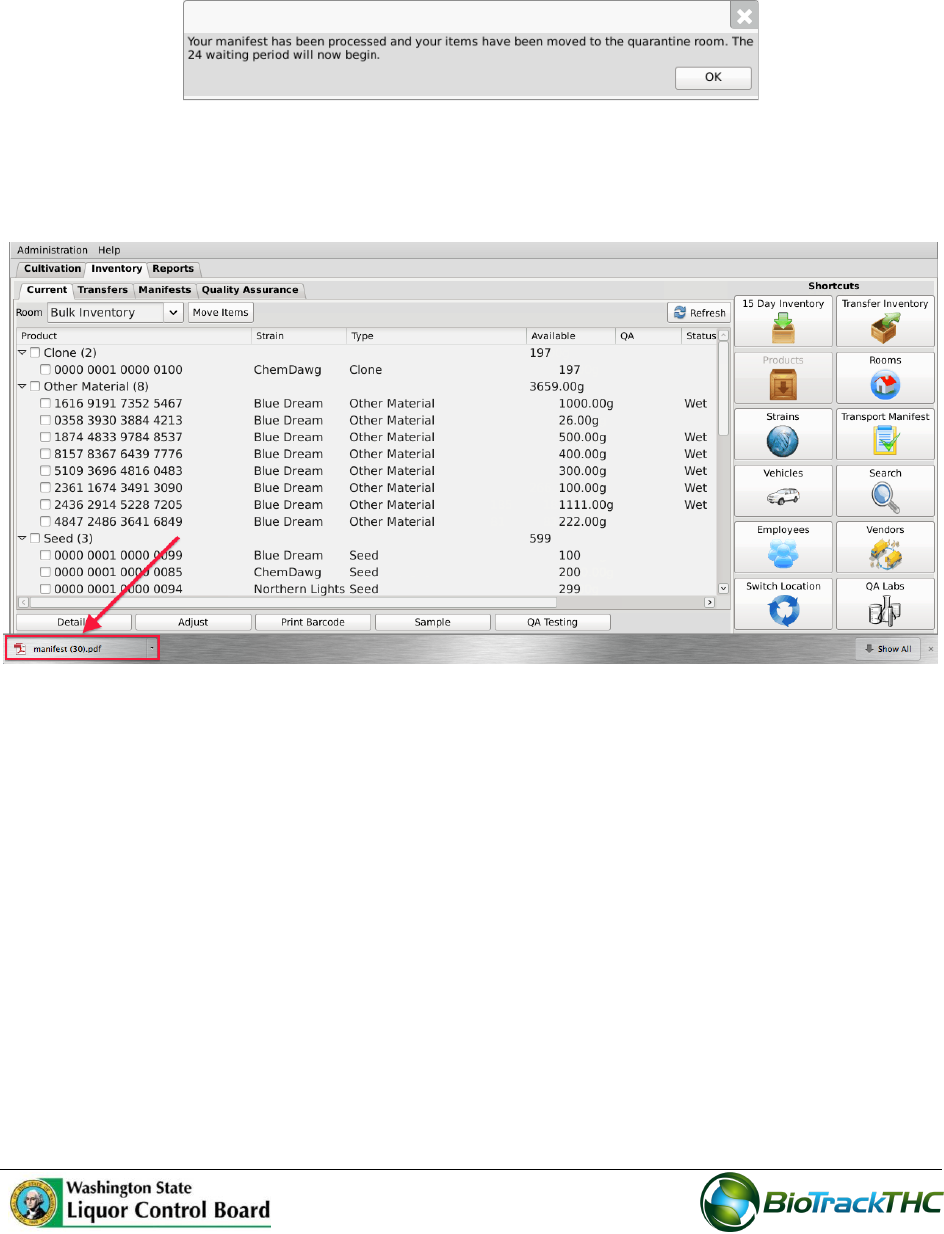Check the Other Material (8) group checkbox

coord(35,387)
